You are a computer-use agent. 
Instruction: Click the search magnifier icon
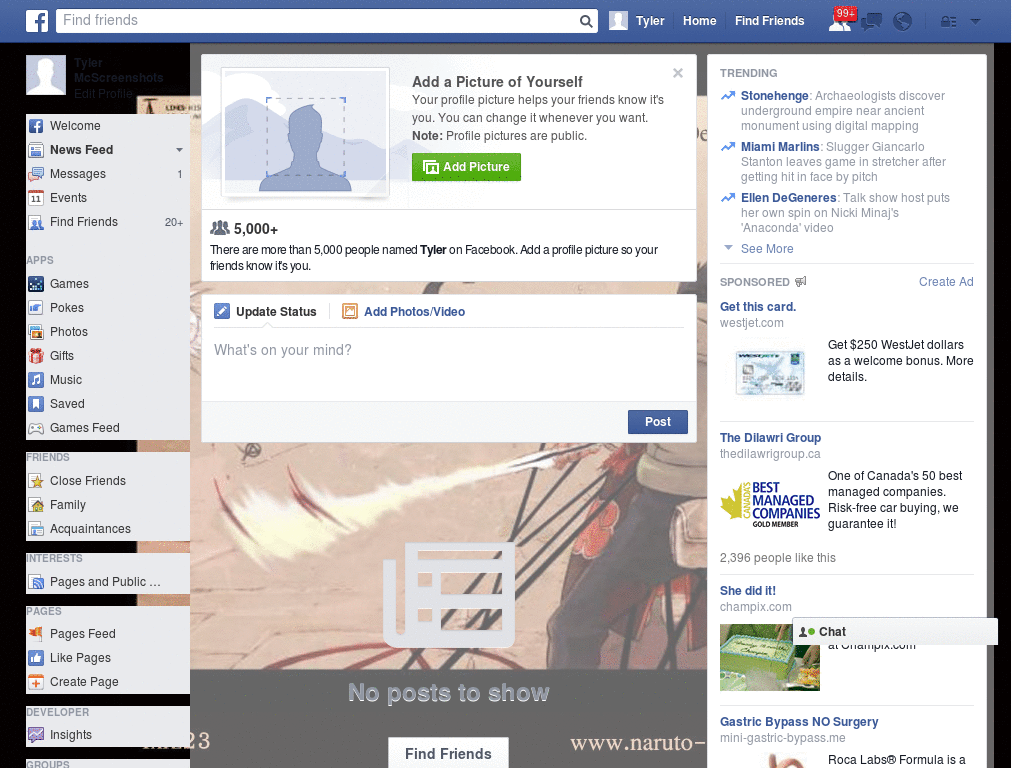tap(586, 21)
